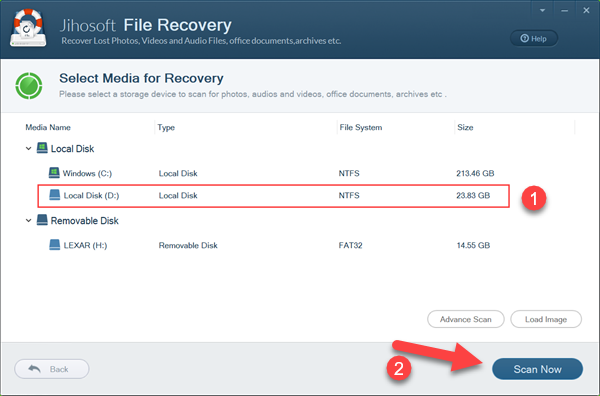Click the Local Disk group drive icon

tap(42, 148)
